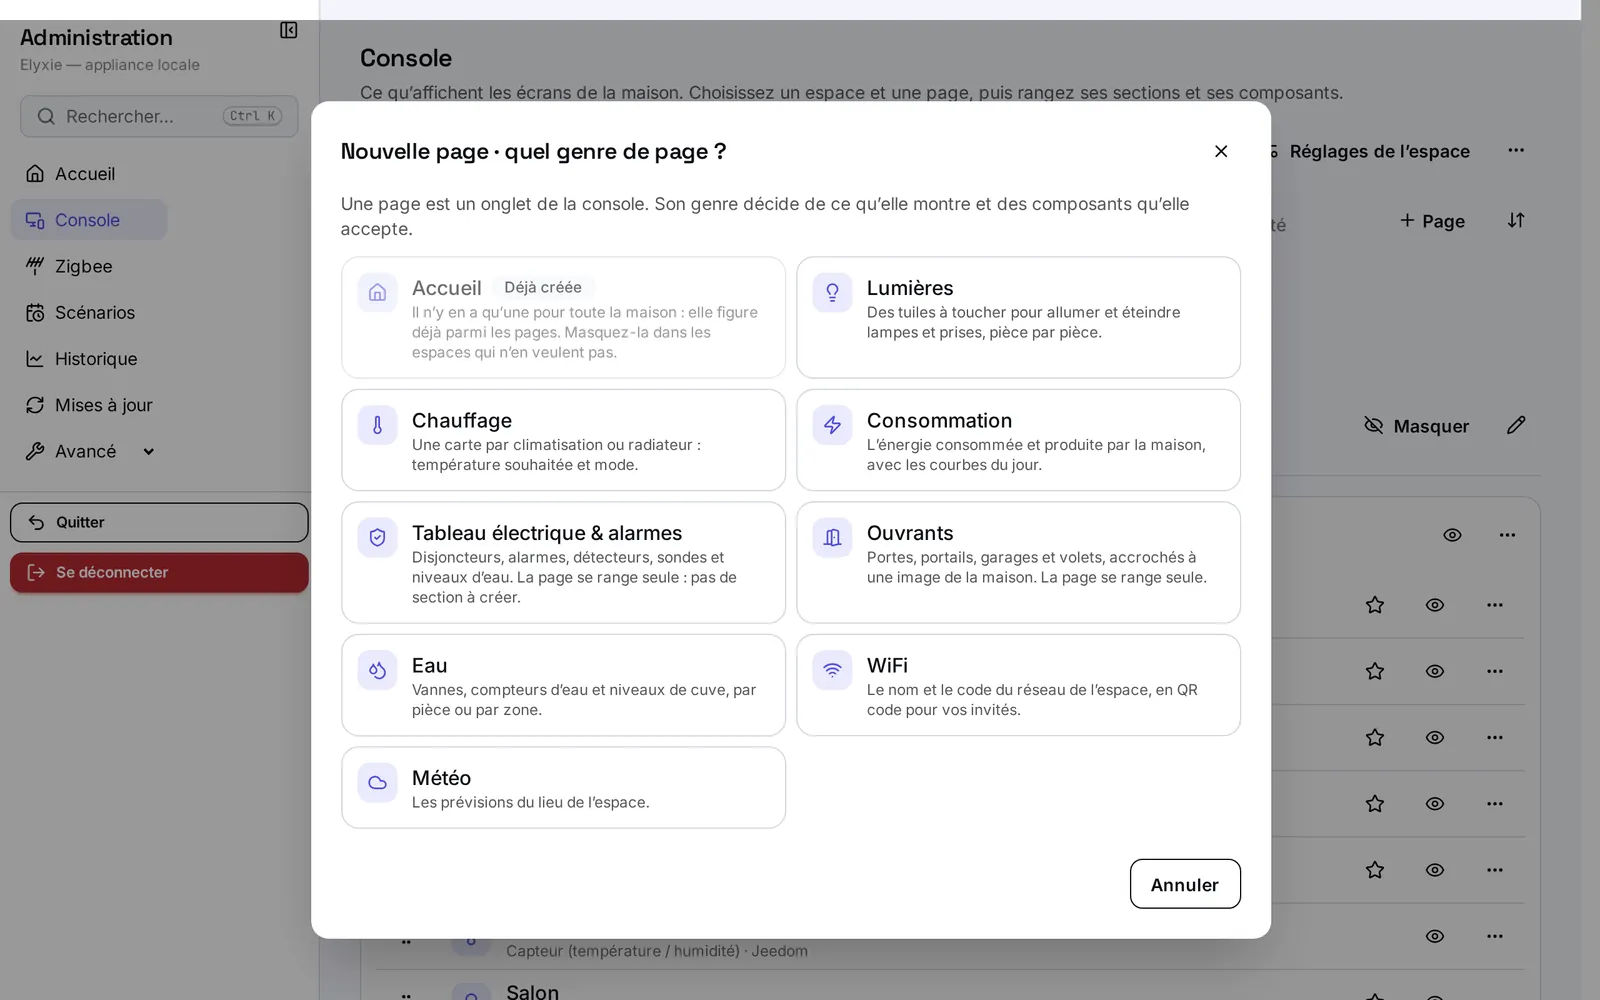
Task: Pick the Eau droplets icon card
Action: [563, 685]
